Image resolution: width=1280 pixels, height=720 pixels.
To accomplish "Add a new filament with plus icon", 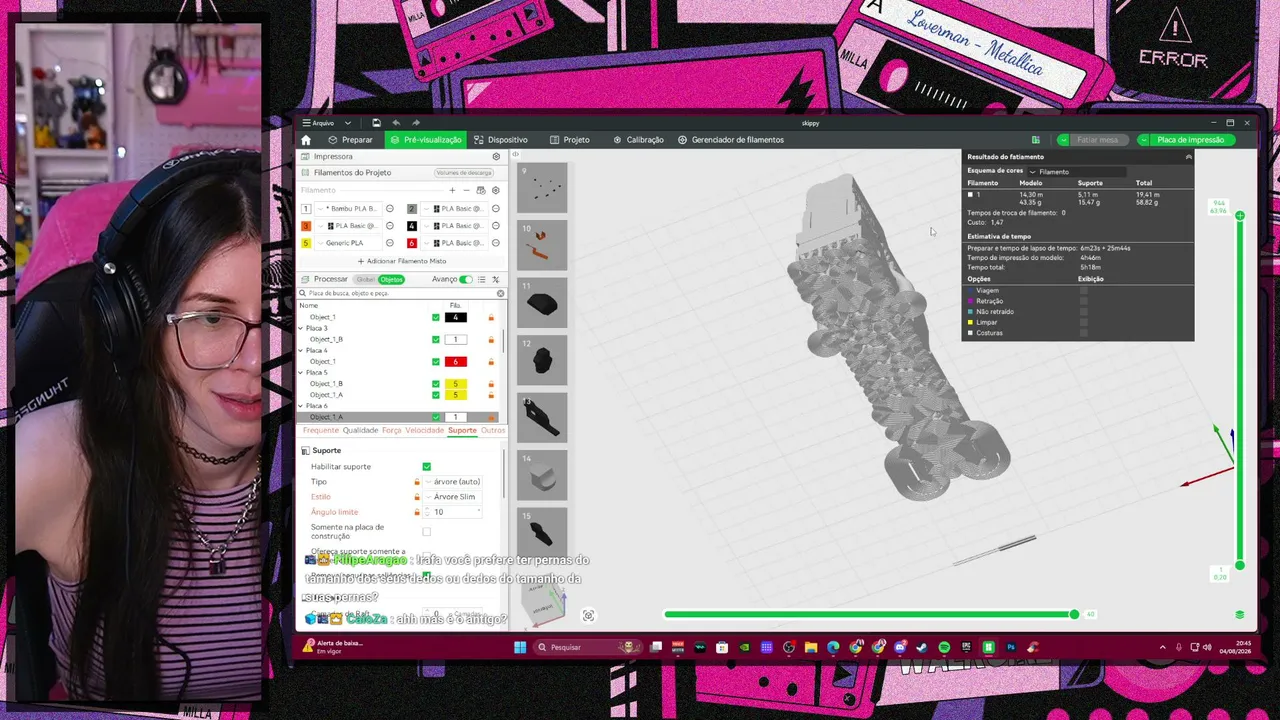I will pos(452,190).
